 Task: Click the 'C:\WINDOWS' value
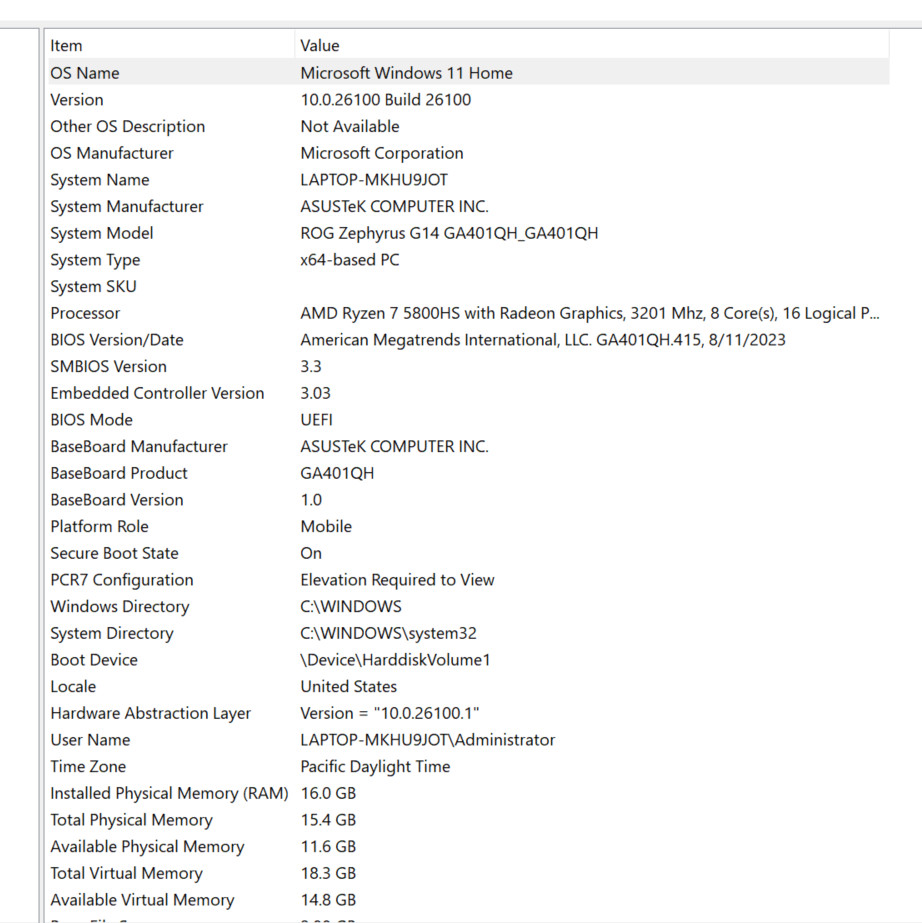tap(351, 606)
